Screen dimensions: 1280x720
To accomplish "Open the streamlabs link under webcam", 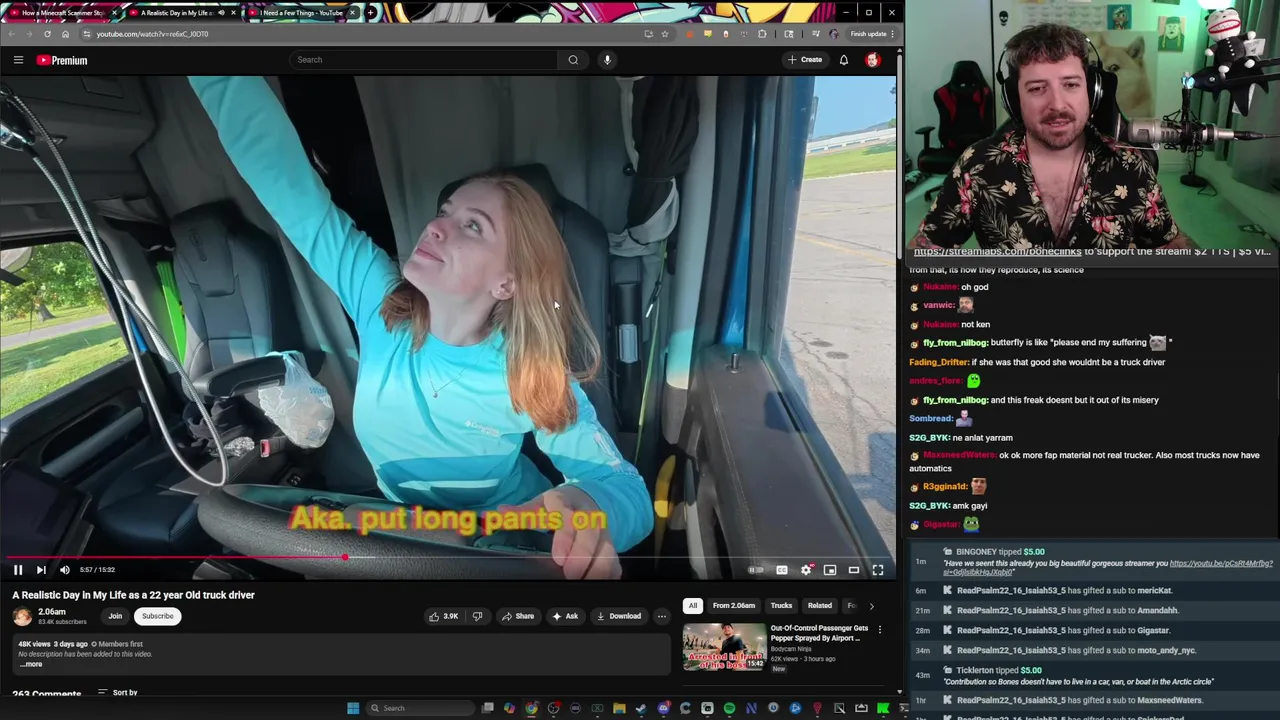I will [997, 252].
